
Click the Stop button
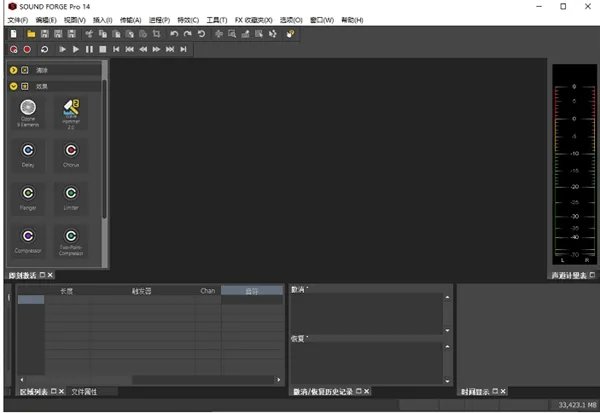[103, 49]
